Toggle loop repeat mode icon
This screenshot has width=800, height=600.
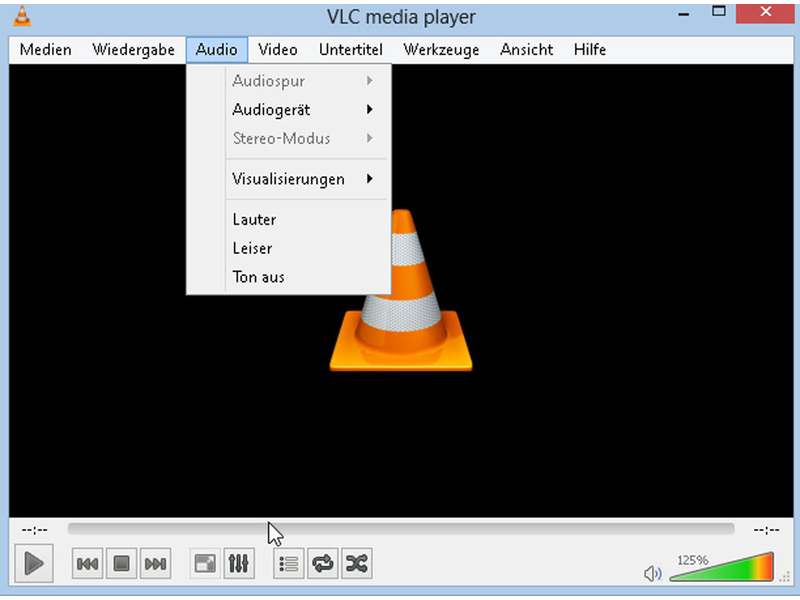pos(322,563)
